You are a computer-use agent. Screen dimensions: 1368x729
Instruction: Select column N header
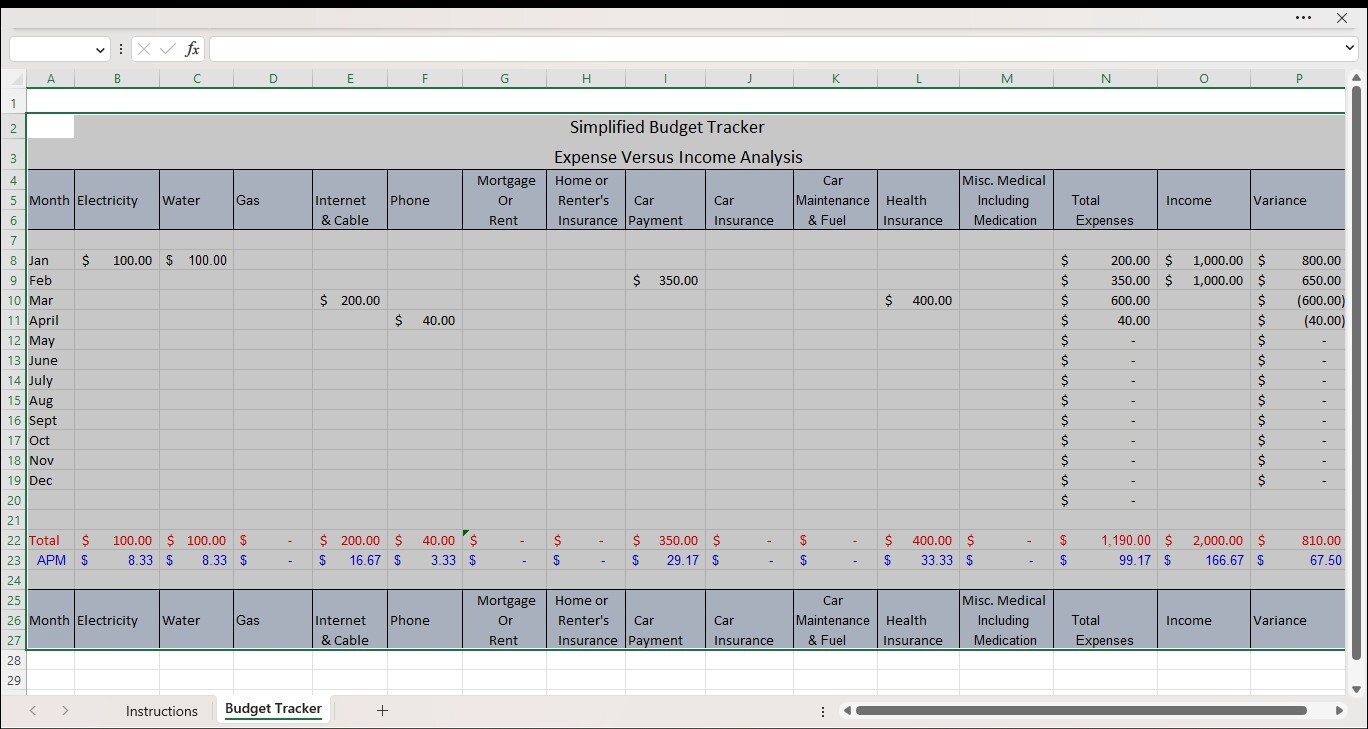1105,79
